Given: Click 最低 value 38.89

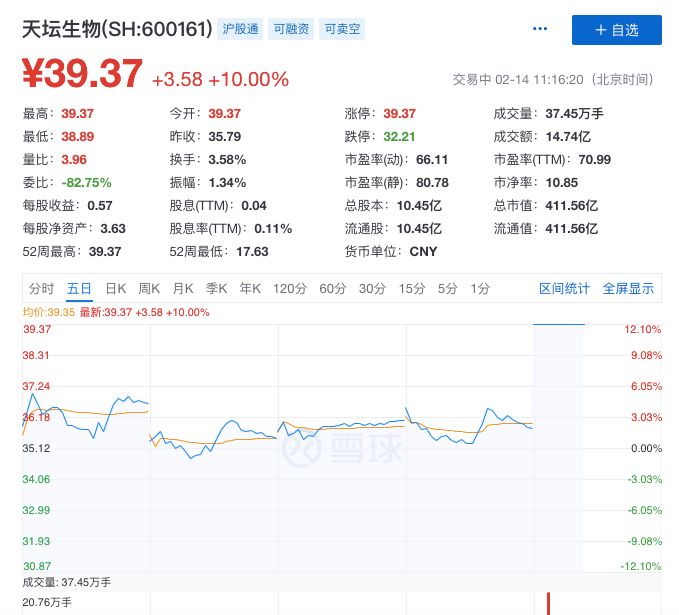Looking at the screenshot, I should [78, 137].
